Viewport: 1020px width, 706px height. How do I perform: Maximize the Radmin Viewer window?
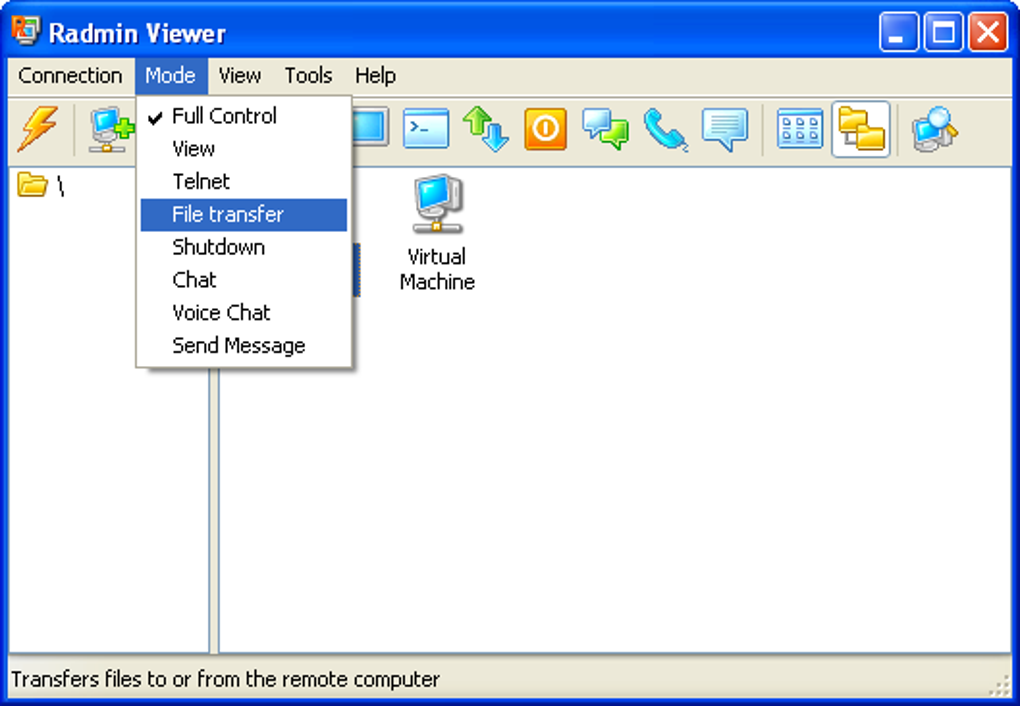943,31
